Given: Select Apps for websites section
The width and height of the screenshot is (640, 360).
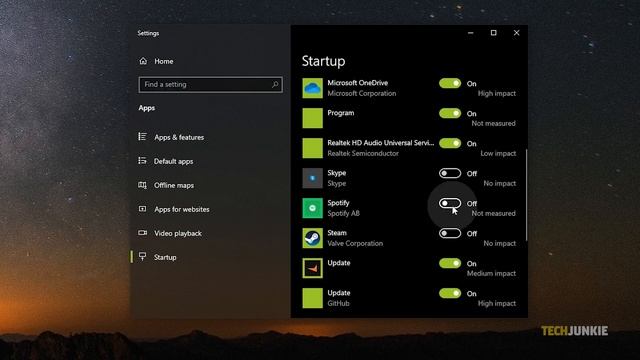Looking at the screenshot, I should [x=182, y=209].
